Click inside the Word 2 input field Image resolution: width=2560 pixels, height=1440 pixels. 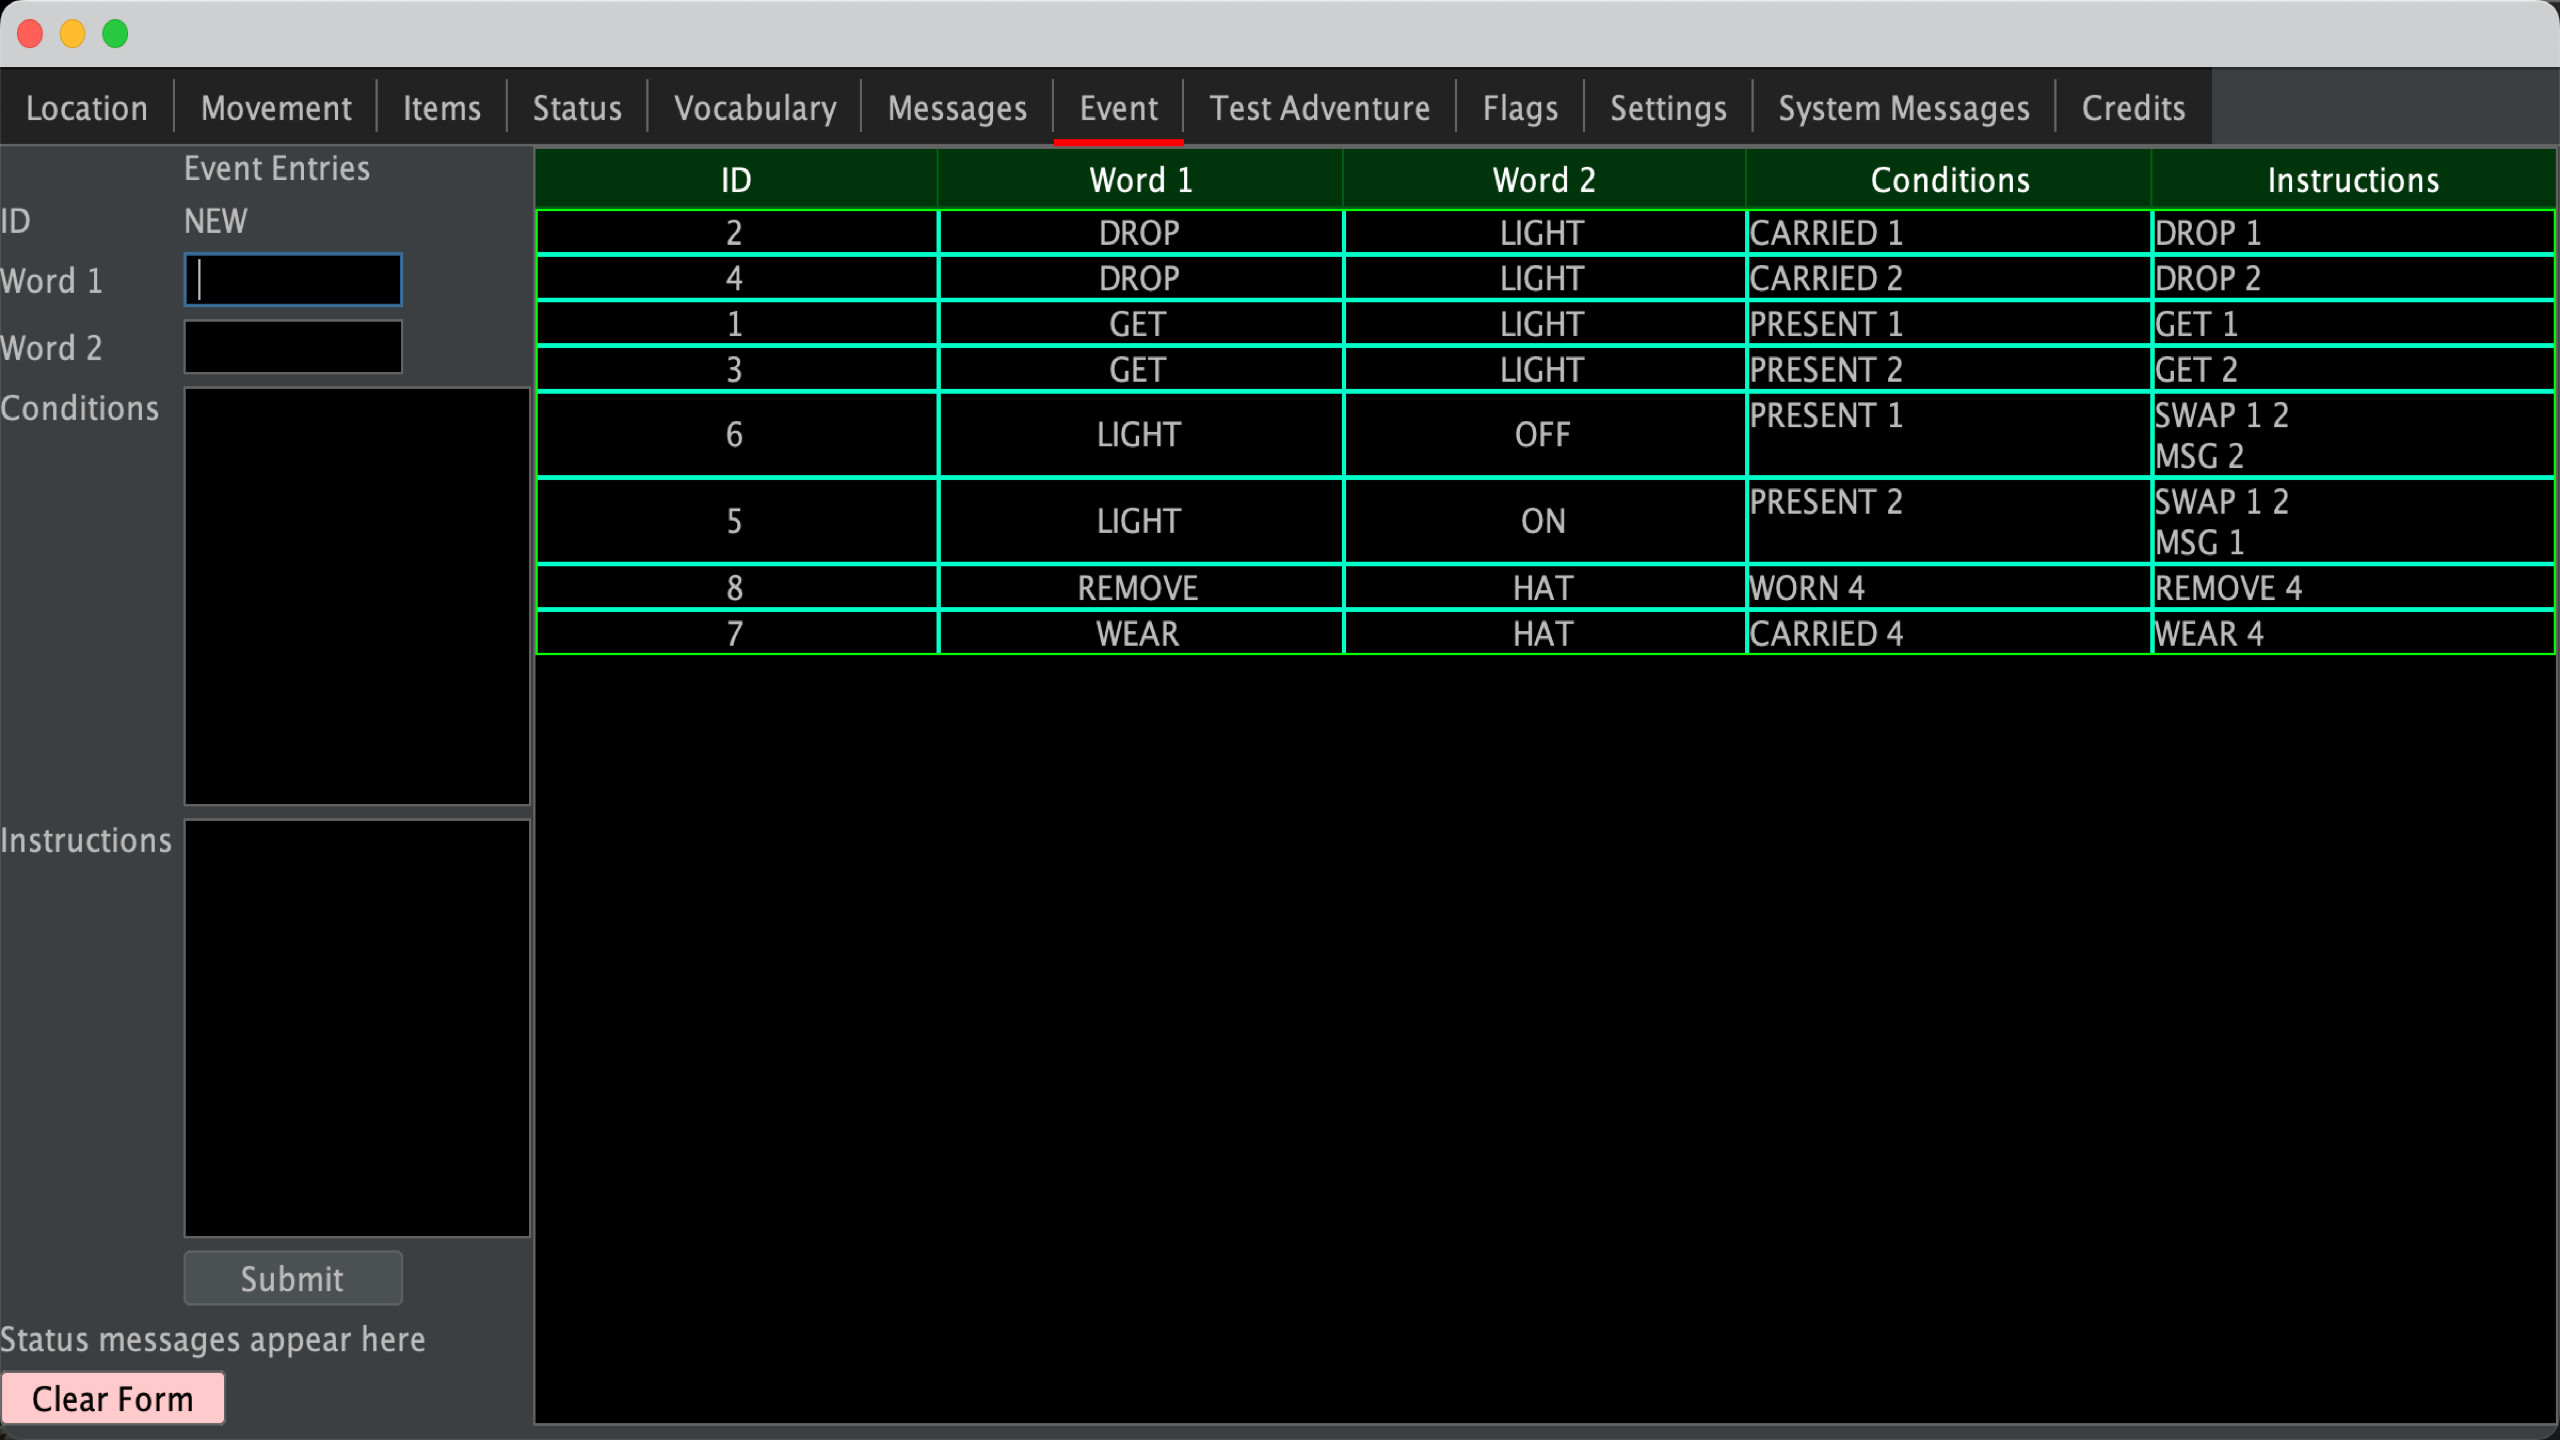(x=292, y=347)
